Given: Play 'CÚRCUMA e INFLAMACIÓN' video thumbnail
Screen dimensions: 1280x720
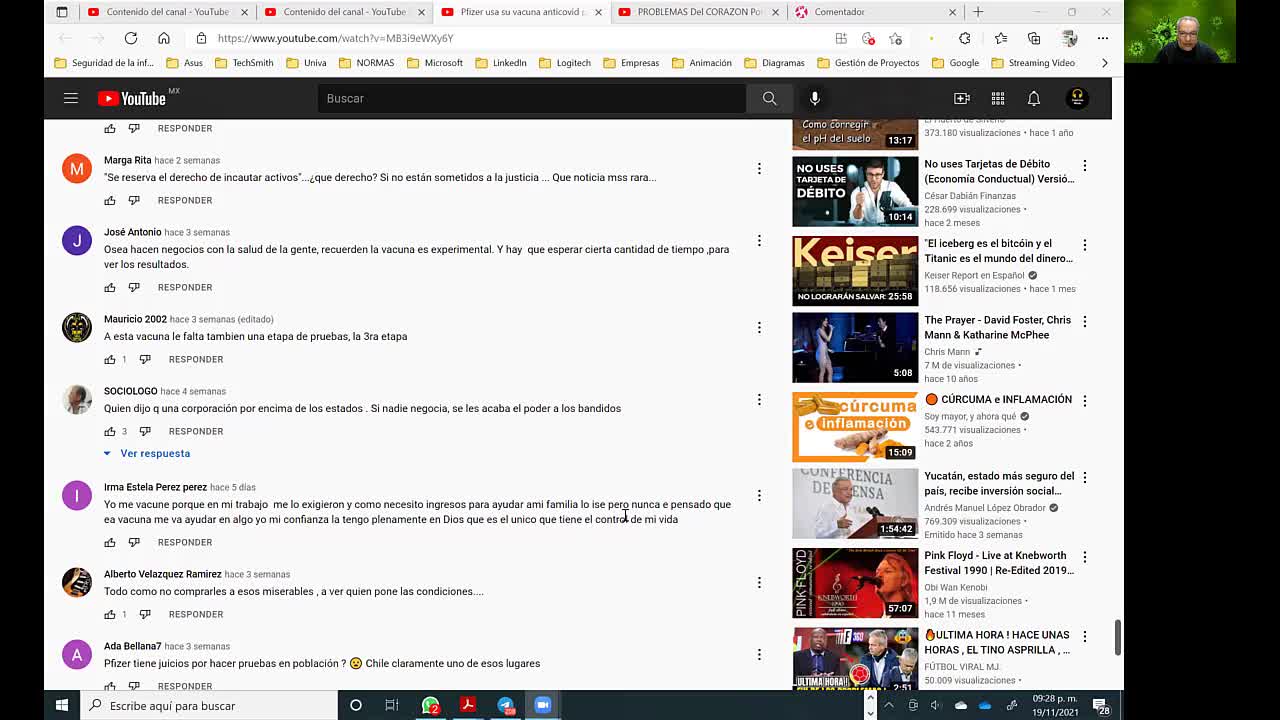Looking at the screenshot, I should pyautogui.click(x=855, y=427).
